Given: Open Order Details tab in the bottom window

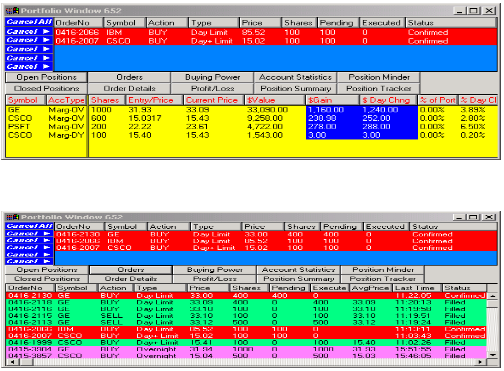Looking at the screenshot, I should [131, 279].
